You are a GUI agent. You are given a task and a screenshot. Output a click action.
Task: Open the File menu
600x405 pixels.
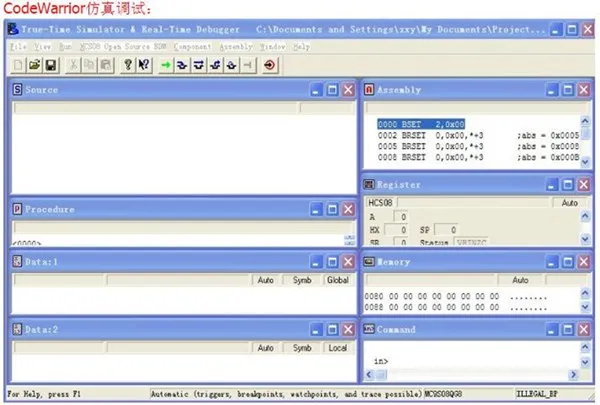(x=18, y=47)
